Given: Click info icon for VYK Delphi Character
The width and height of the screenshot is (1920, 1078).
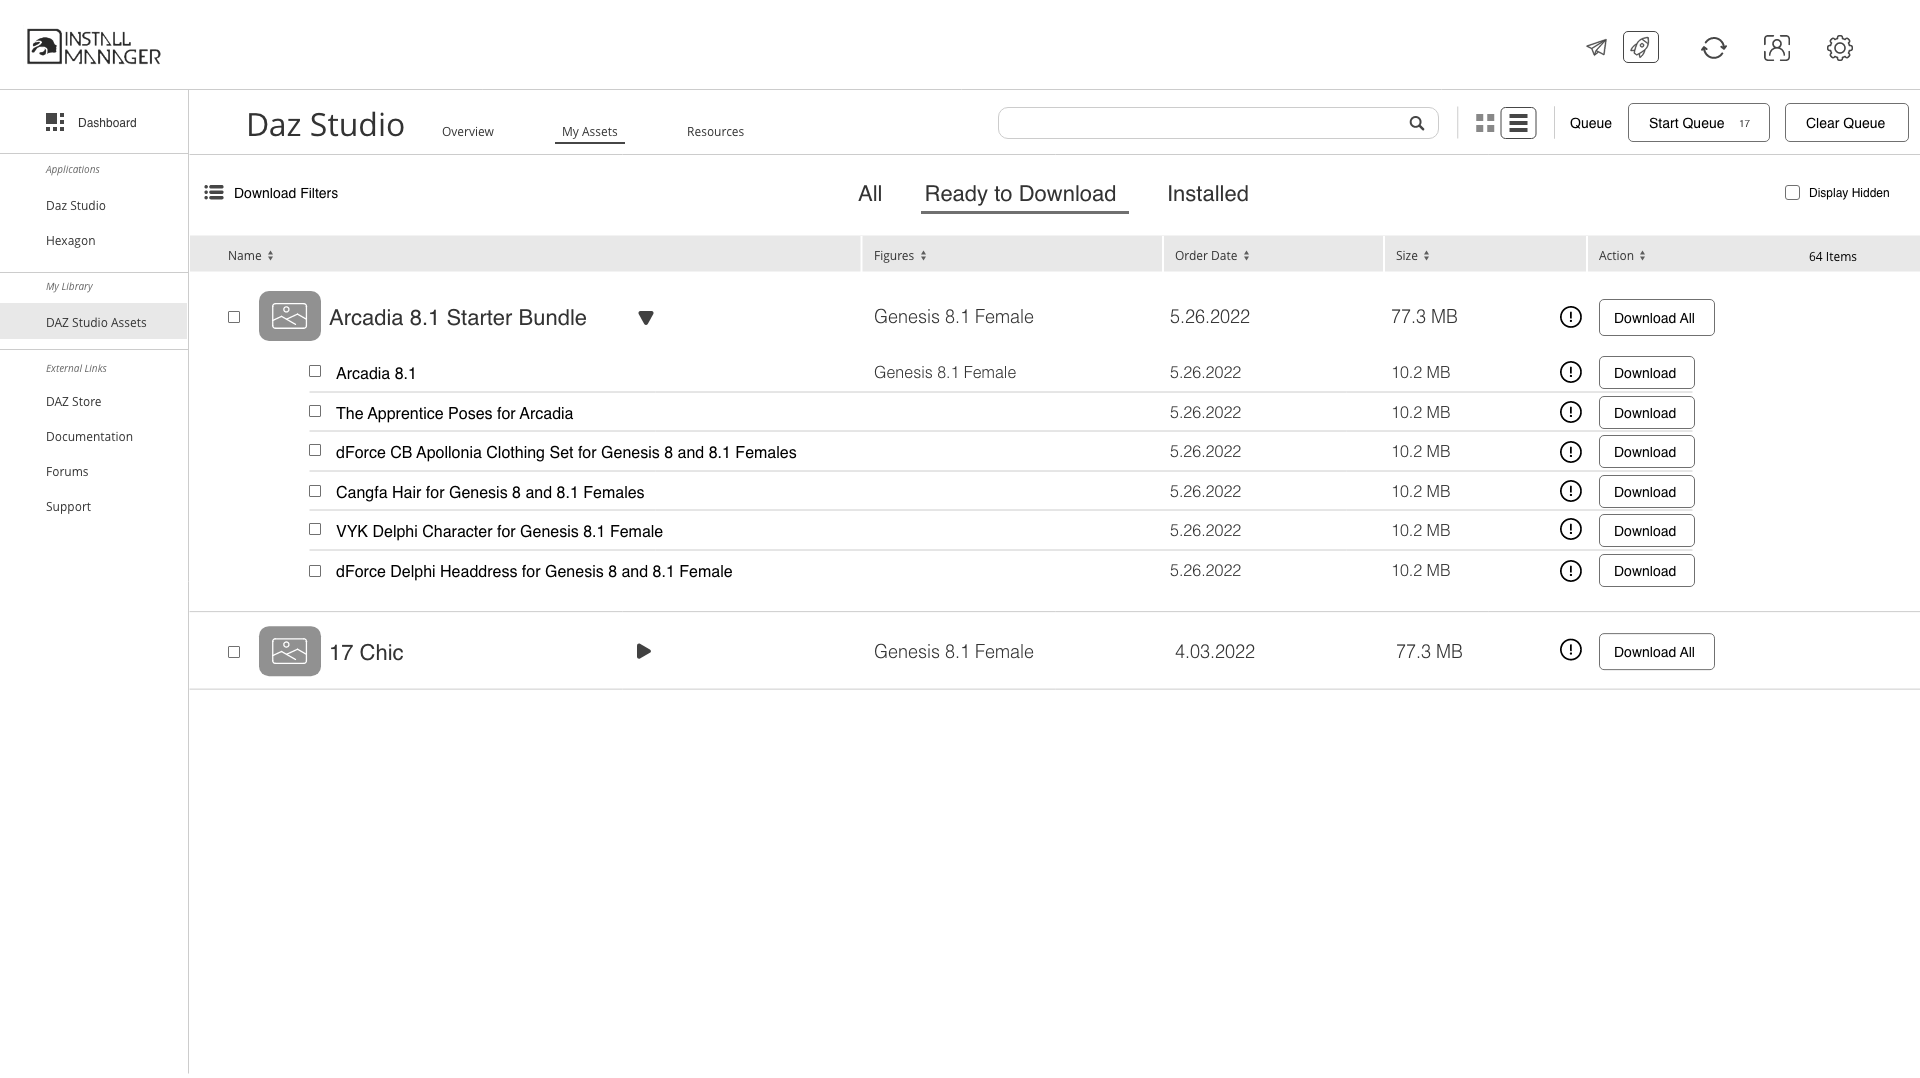Looking at the screenshot, I should 1571,529.
